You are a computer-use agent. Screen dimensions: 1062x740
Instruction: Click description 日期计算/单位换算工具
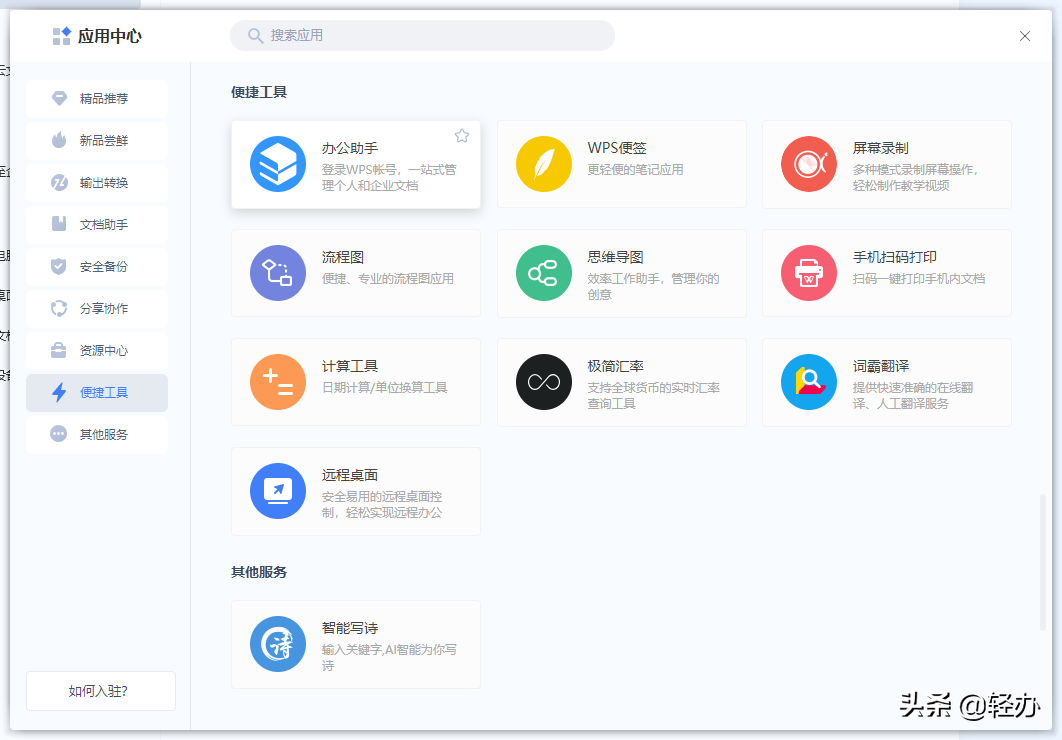click(x=384, y=387)
